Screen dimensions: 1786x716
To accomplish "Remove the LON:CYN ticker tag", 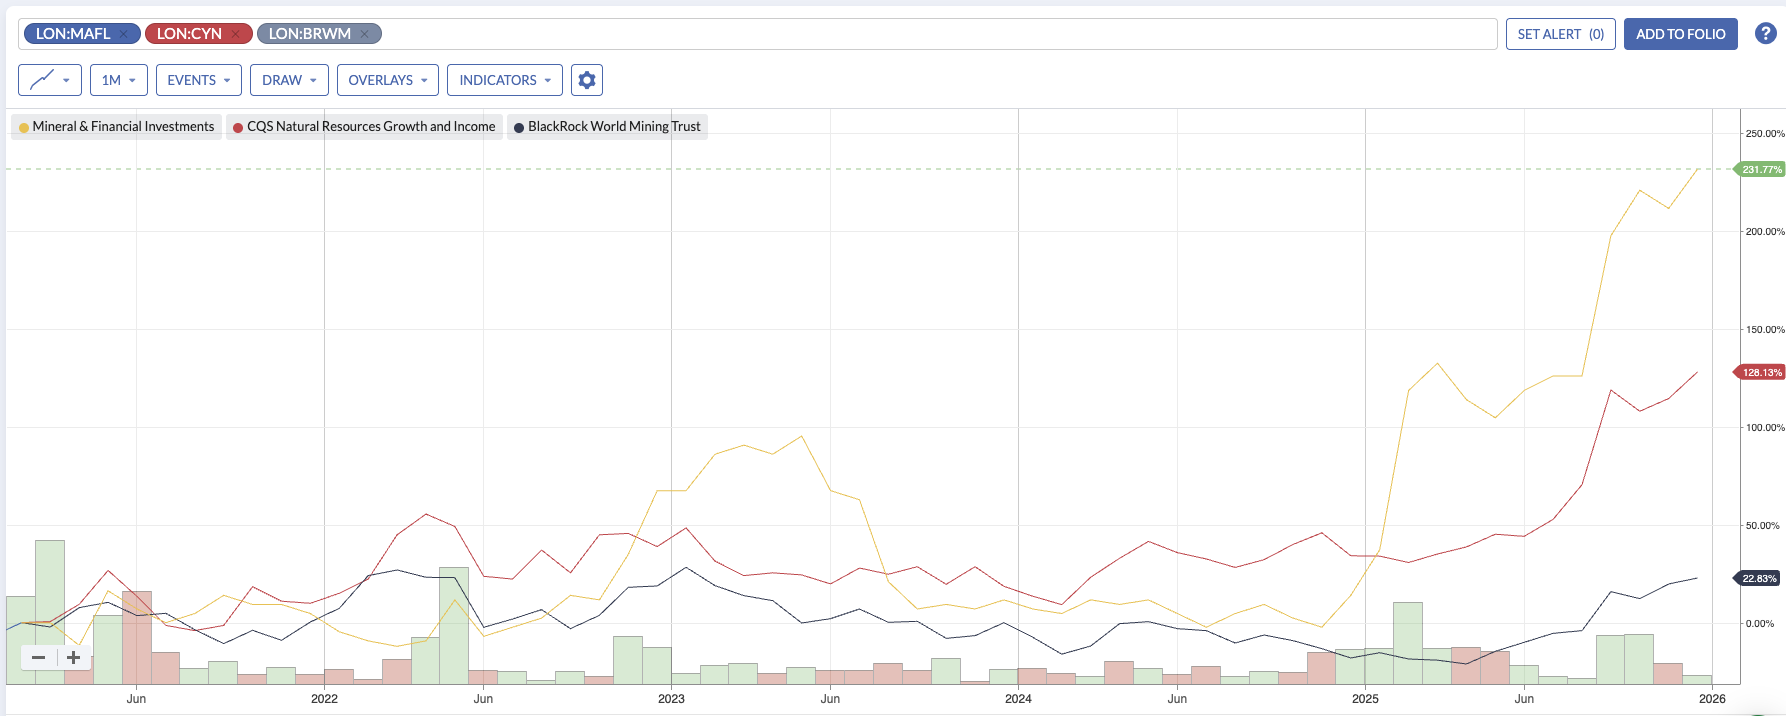I will tap(236, 34).
